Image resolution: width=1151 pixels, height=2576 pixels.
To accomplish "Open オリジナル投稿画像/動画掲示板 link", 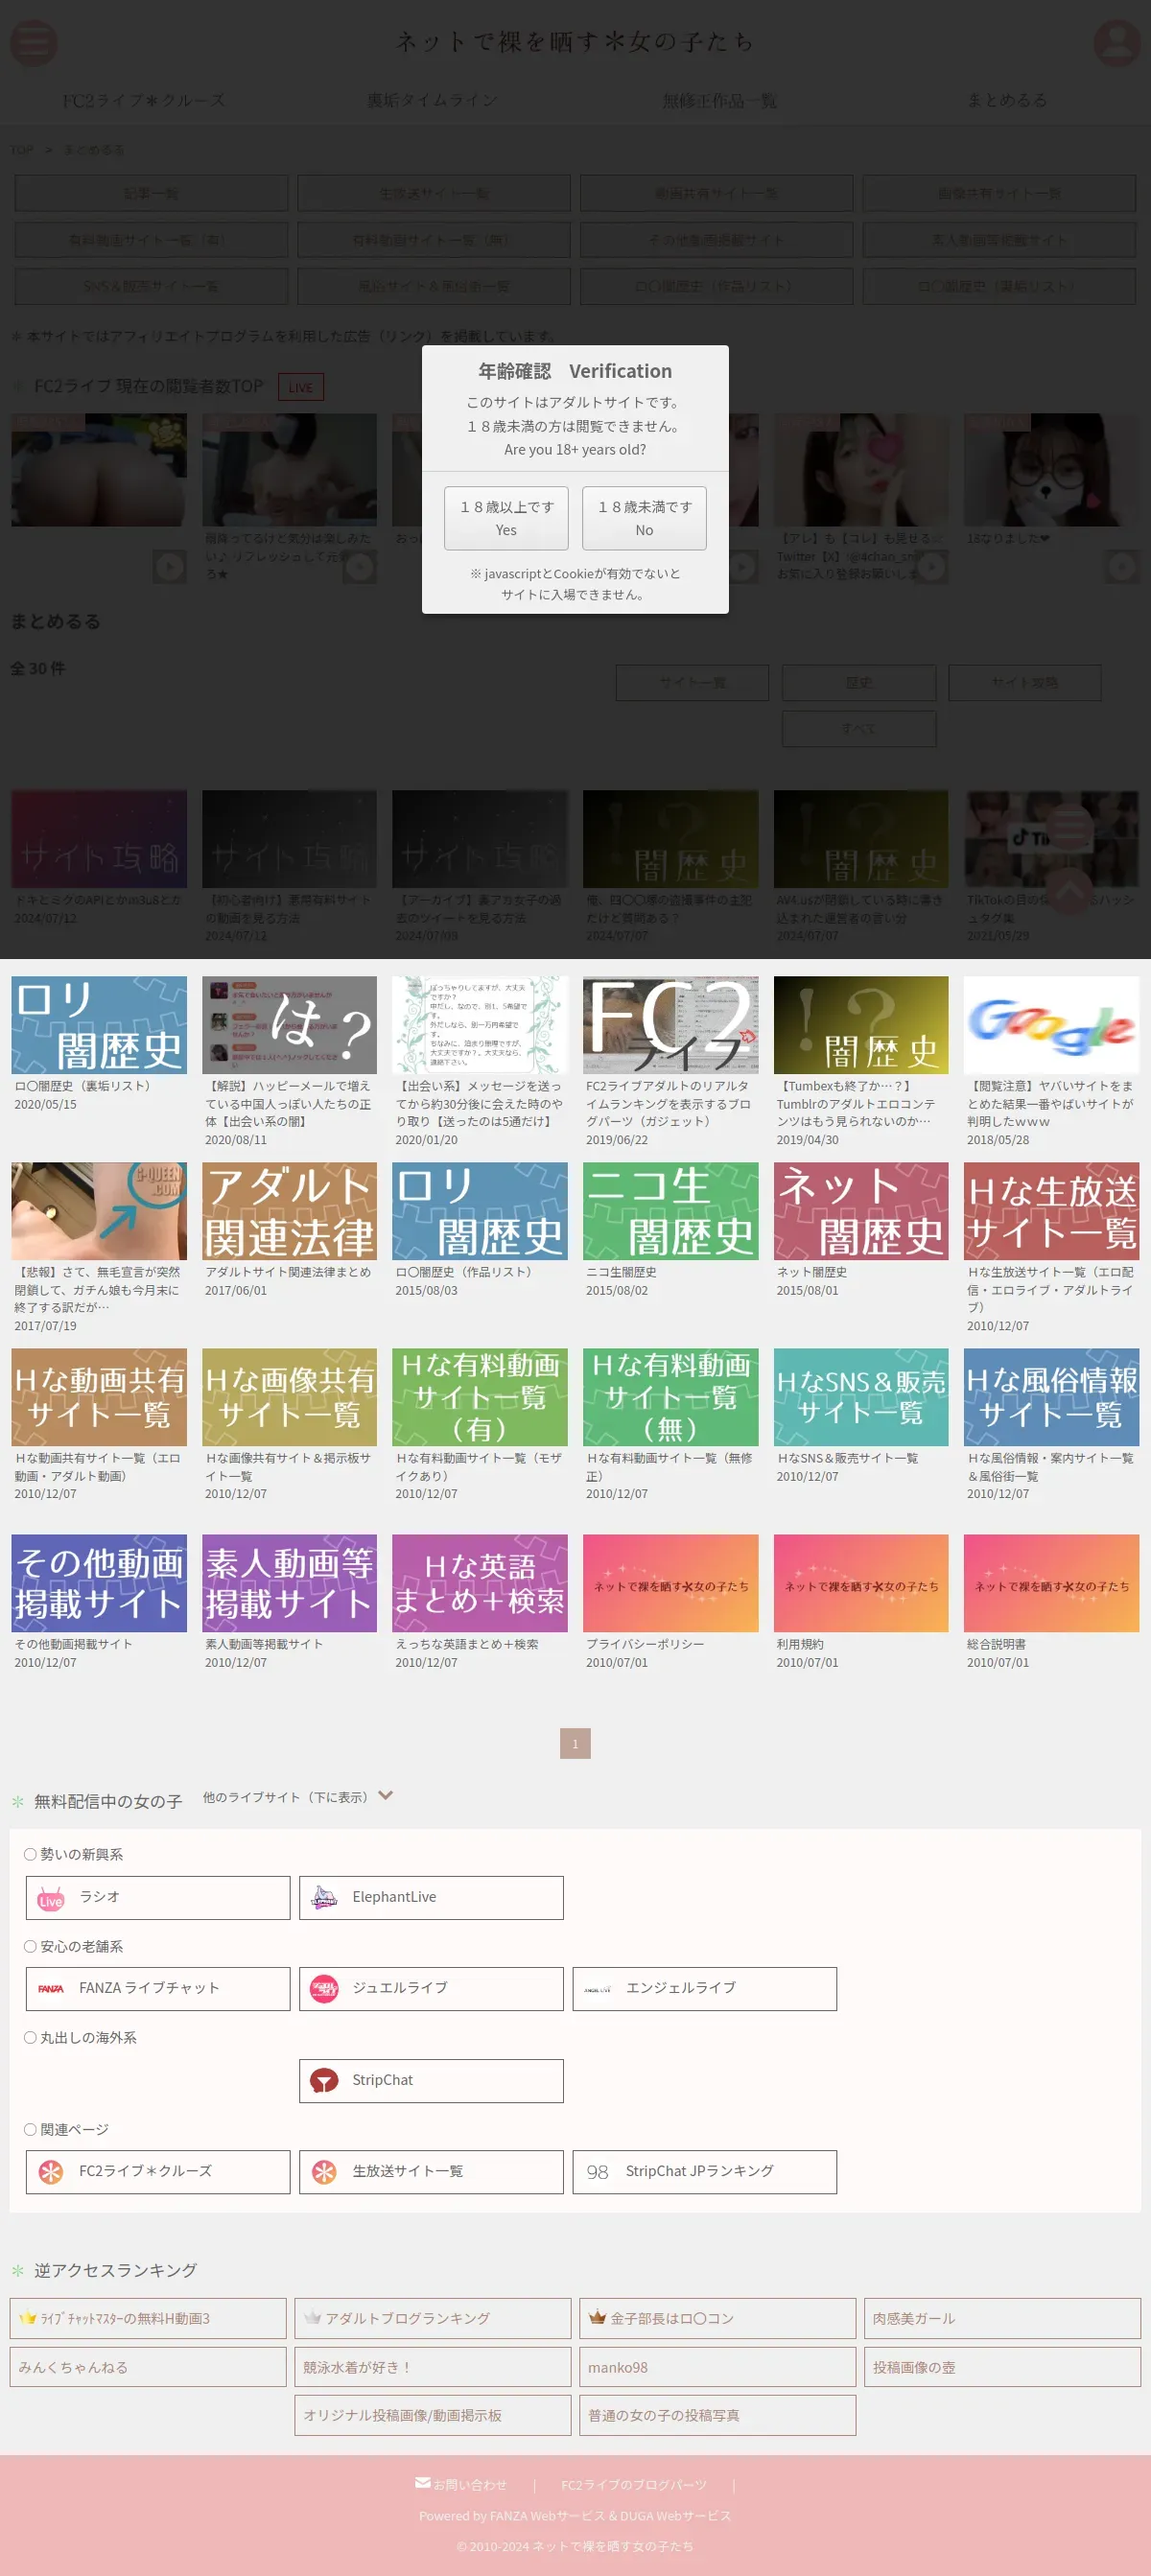I will [x=433, y=2415].
